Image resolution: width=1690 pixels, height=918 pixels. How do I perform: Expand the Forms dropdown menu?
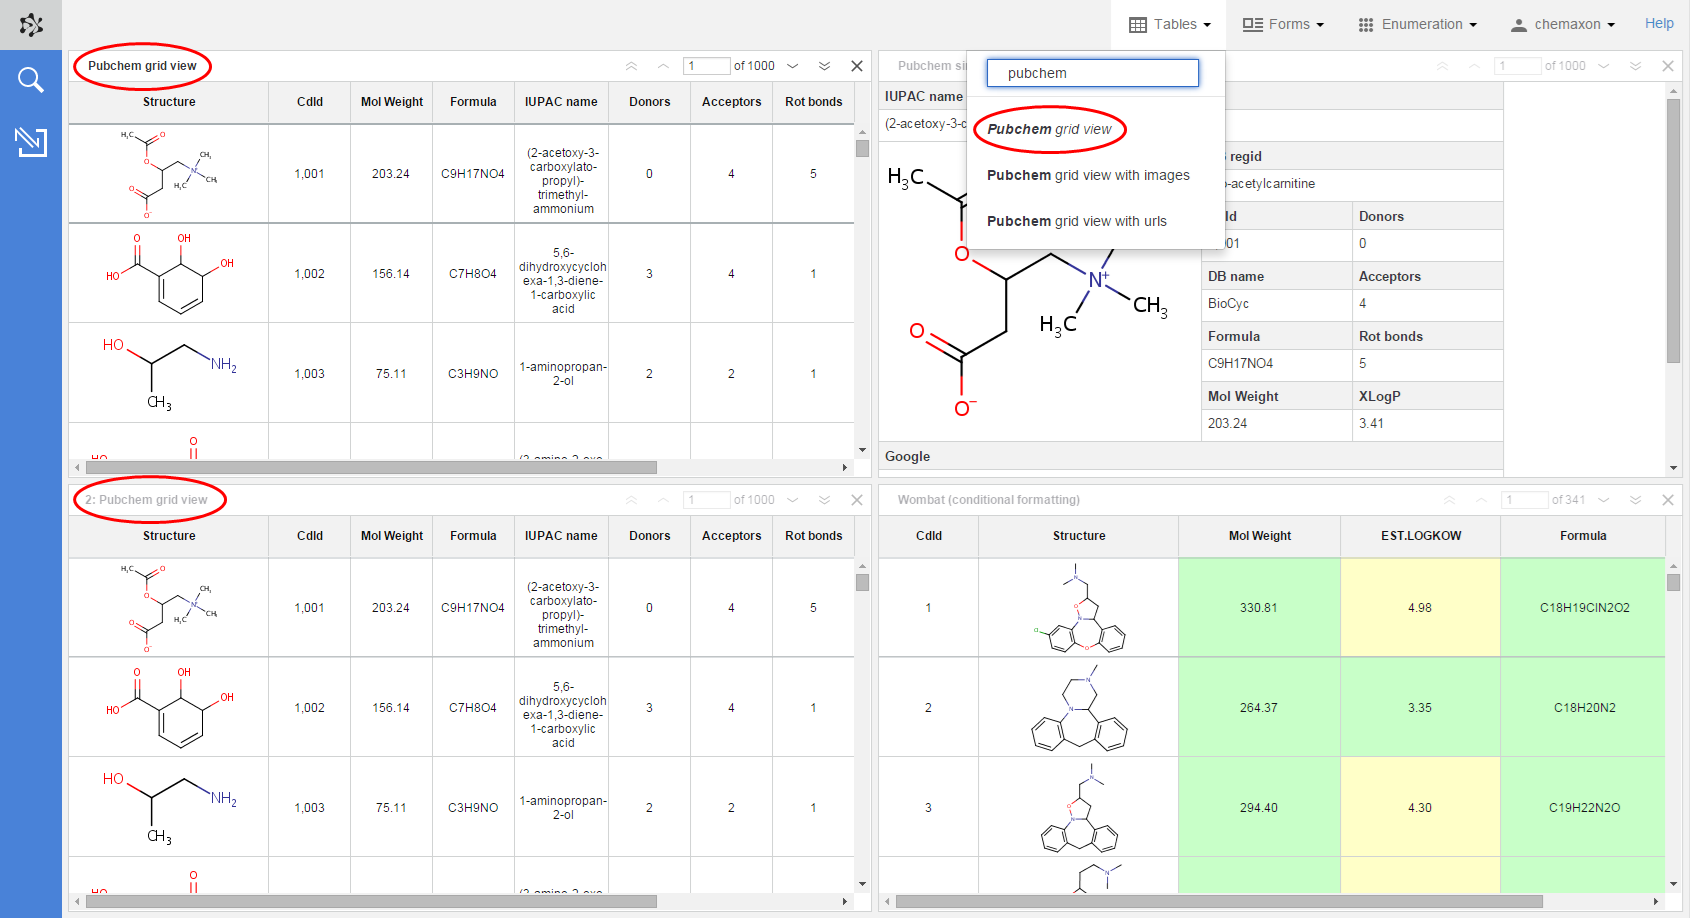click(1283, 24)
